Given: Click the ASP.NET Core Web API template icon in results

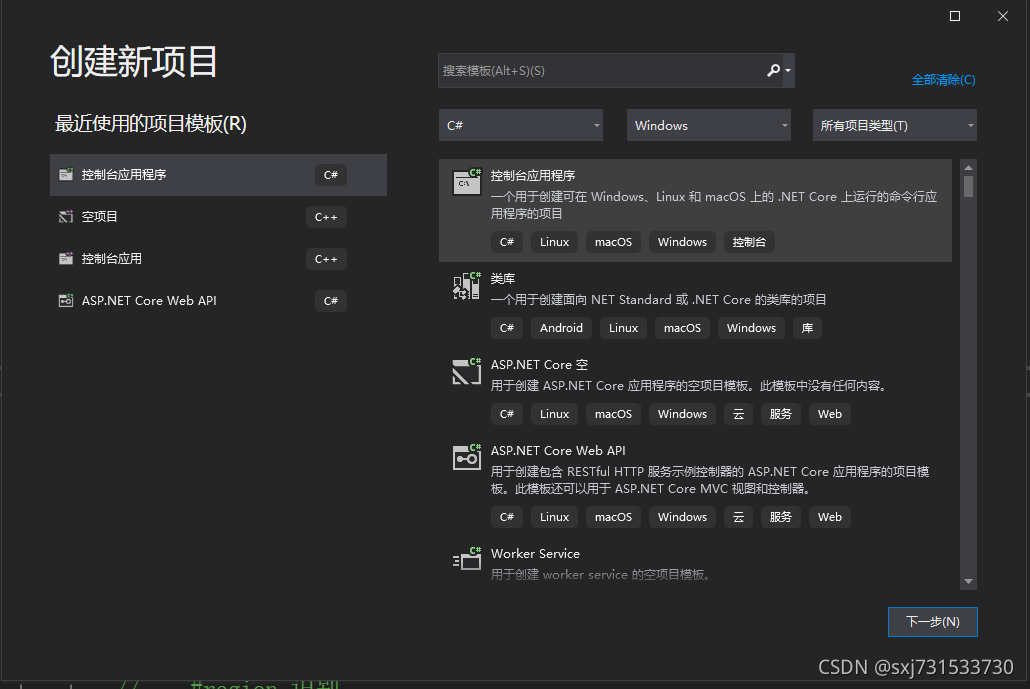Looking at the screenshot, I should click(x=467, y=458).
